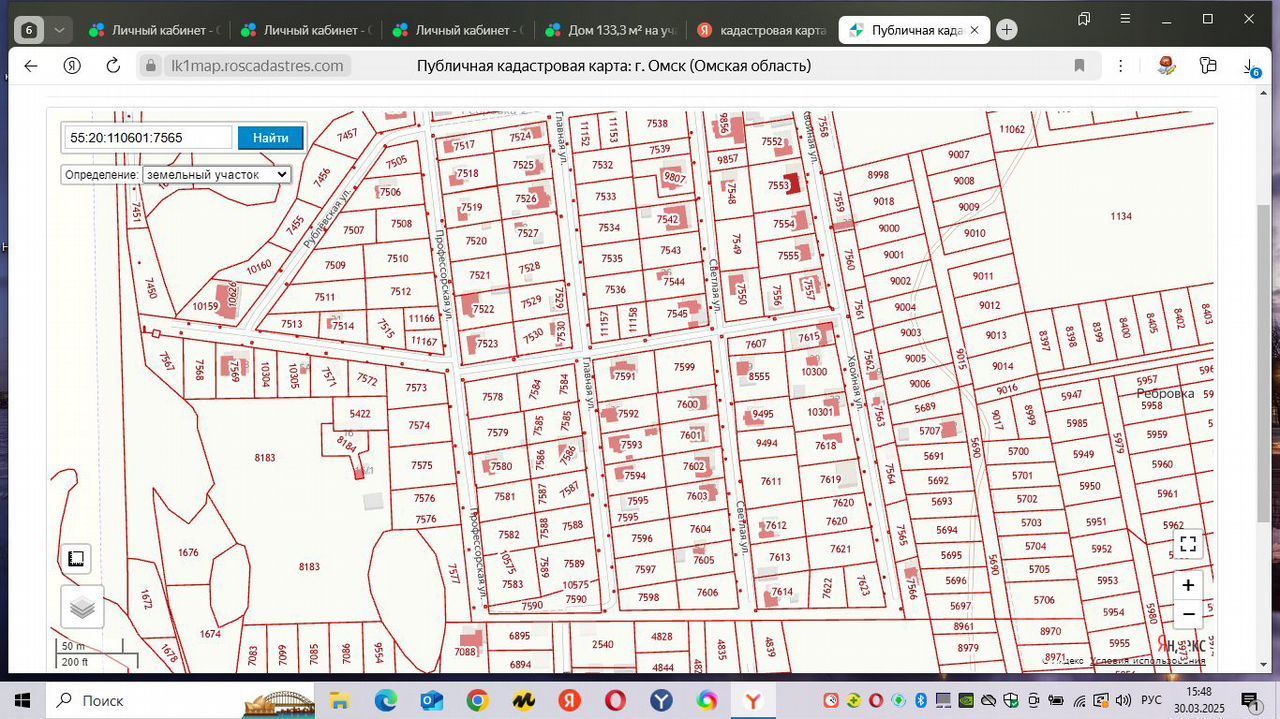Open the browser extension icon with the red character
Screen dimensions: 1280x719
[x=1166, y=66]
